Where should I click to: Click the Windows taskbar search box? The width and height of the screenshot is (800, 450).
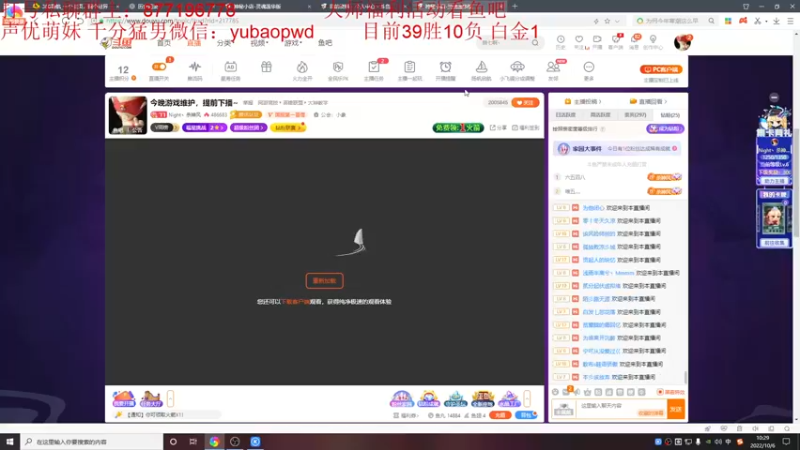[92, 441]
